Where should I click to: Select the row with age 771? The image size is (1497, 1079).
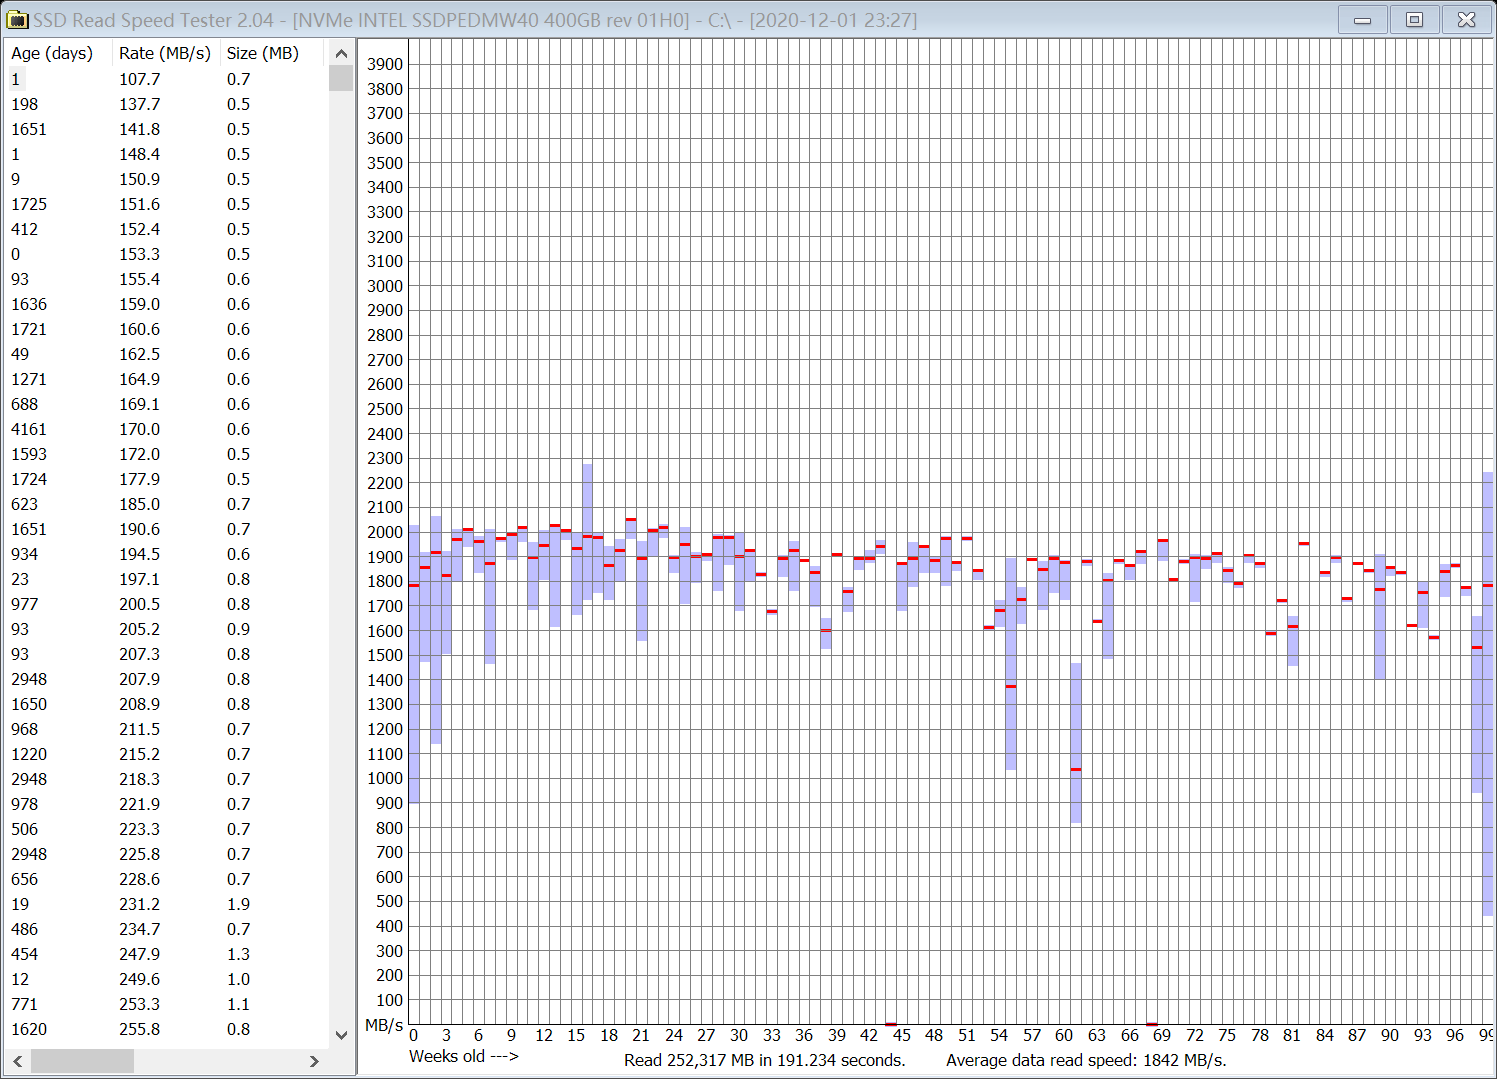167,1004
